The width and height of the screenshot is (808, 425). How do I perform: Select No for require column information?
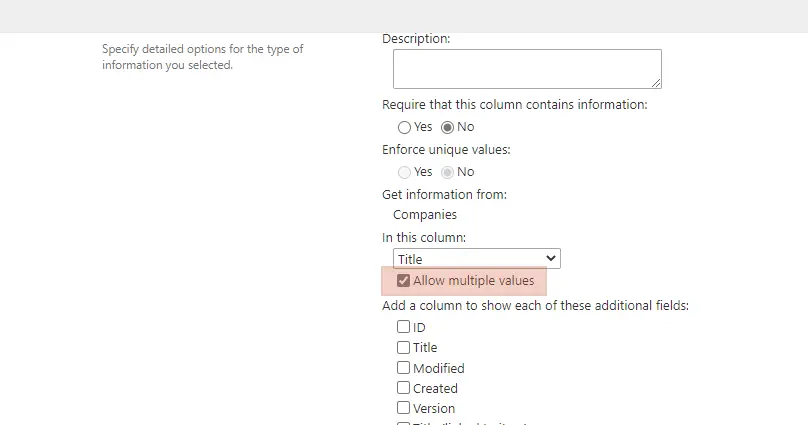click(447, 127)
